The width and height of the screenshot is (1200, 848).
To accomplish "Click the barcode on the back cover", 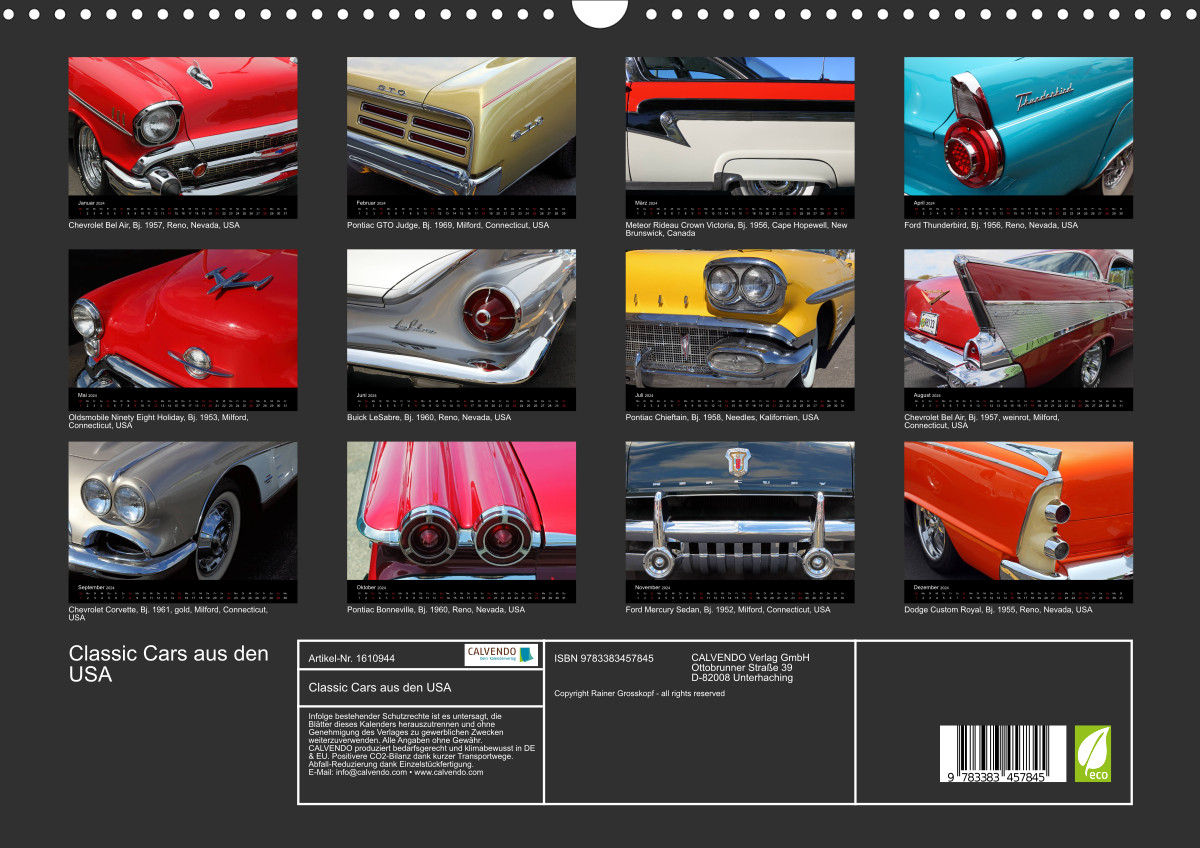I will (x=1003, y=754).
